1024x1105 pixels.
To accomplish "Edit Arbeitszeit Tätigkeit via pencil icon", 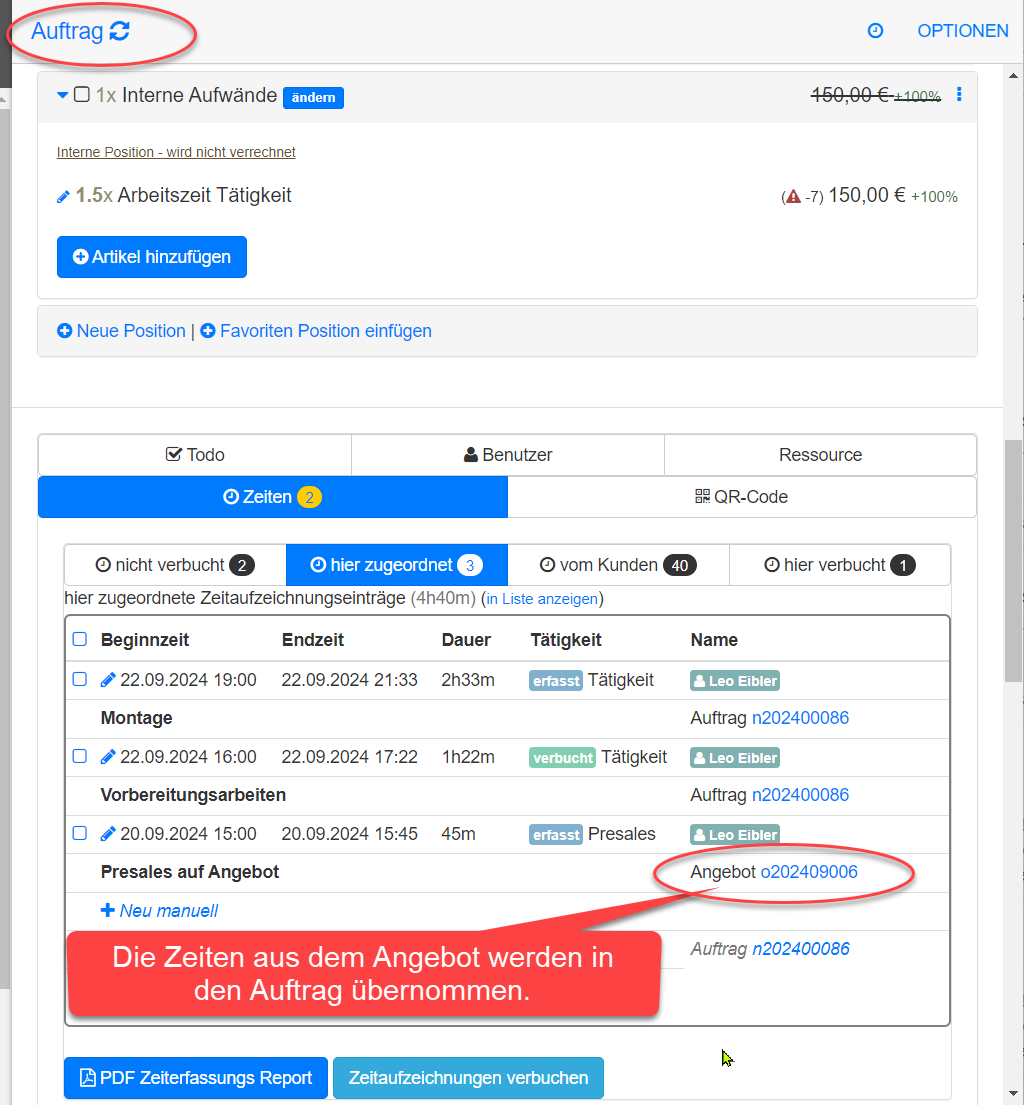I will pos(63,197).
